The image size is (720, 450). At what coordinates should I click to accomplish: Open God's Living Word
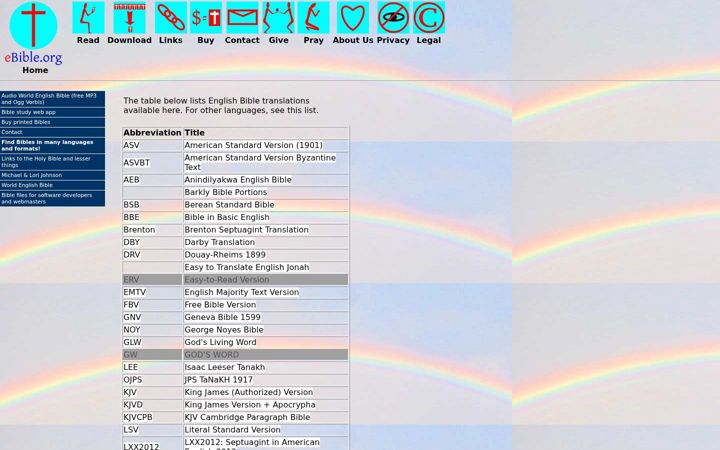220,342
